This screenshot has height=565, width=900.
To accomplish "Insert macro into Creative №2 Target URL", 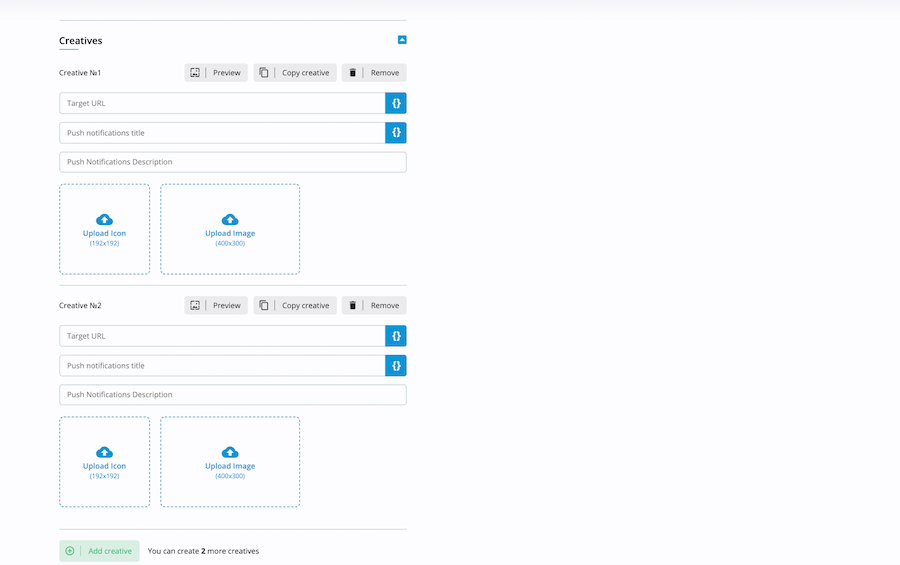I will (x=396, y=336).
